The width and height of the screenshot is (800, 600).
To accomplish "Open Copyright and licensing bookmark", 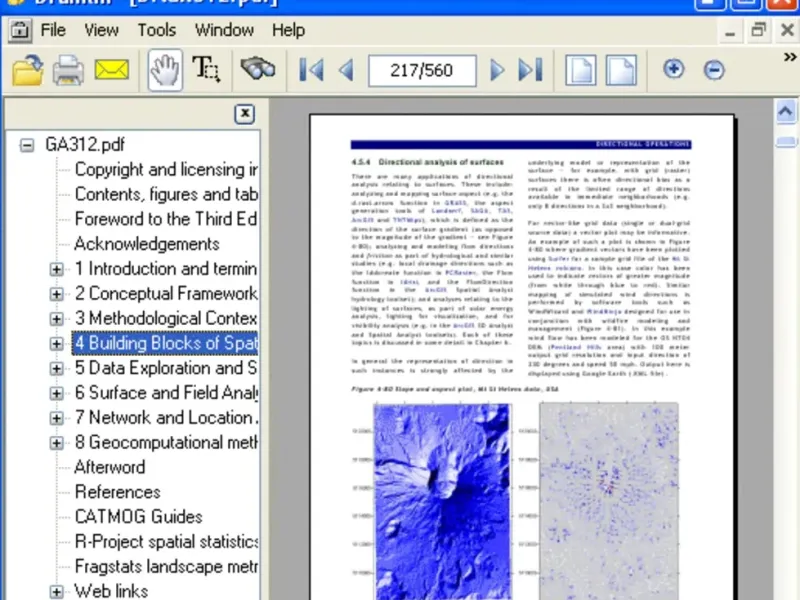I will pyautogui.click(x=166, y=169).
